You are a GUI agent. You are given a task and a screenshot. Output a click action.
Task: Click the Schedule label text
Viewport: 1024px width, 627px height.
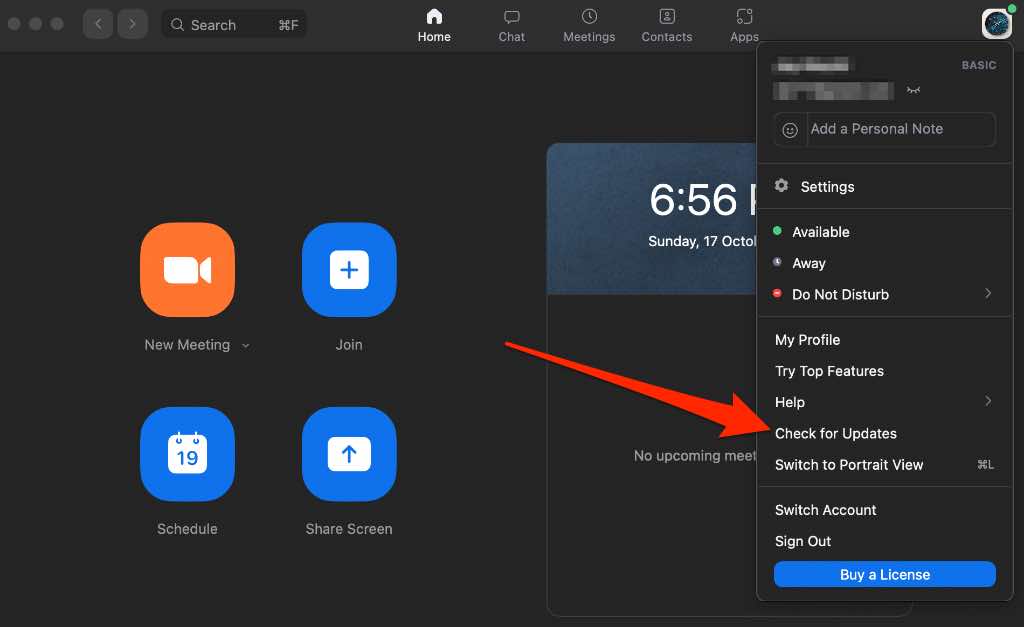187,529
